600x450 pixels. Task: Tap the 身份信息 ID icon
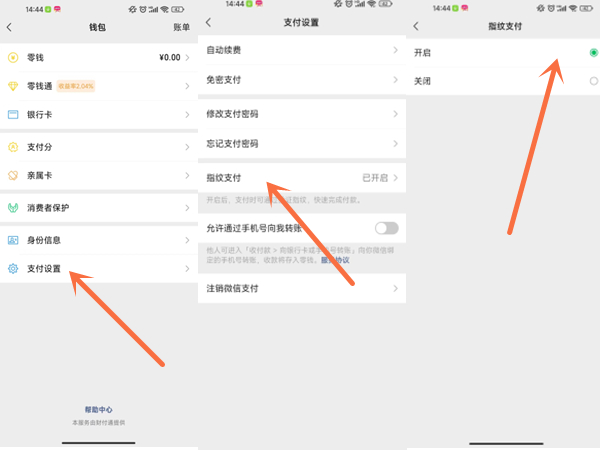(13, 240)
